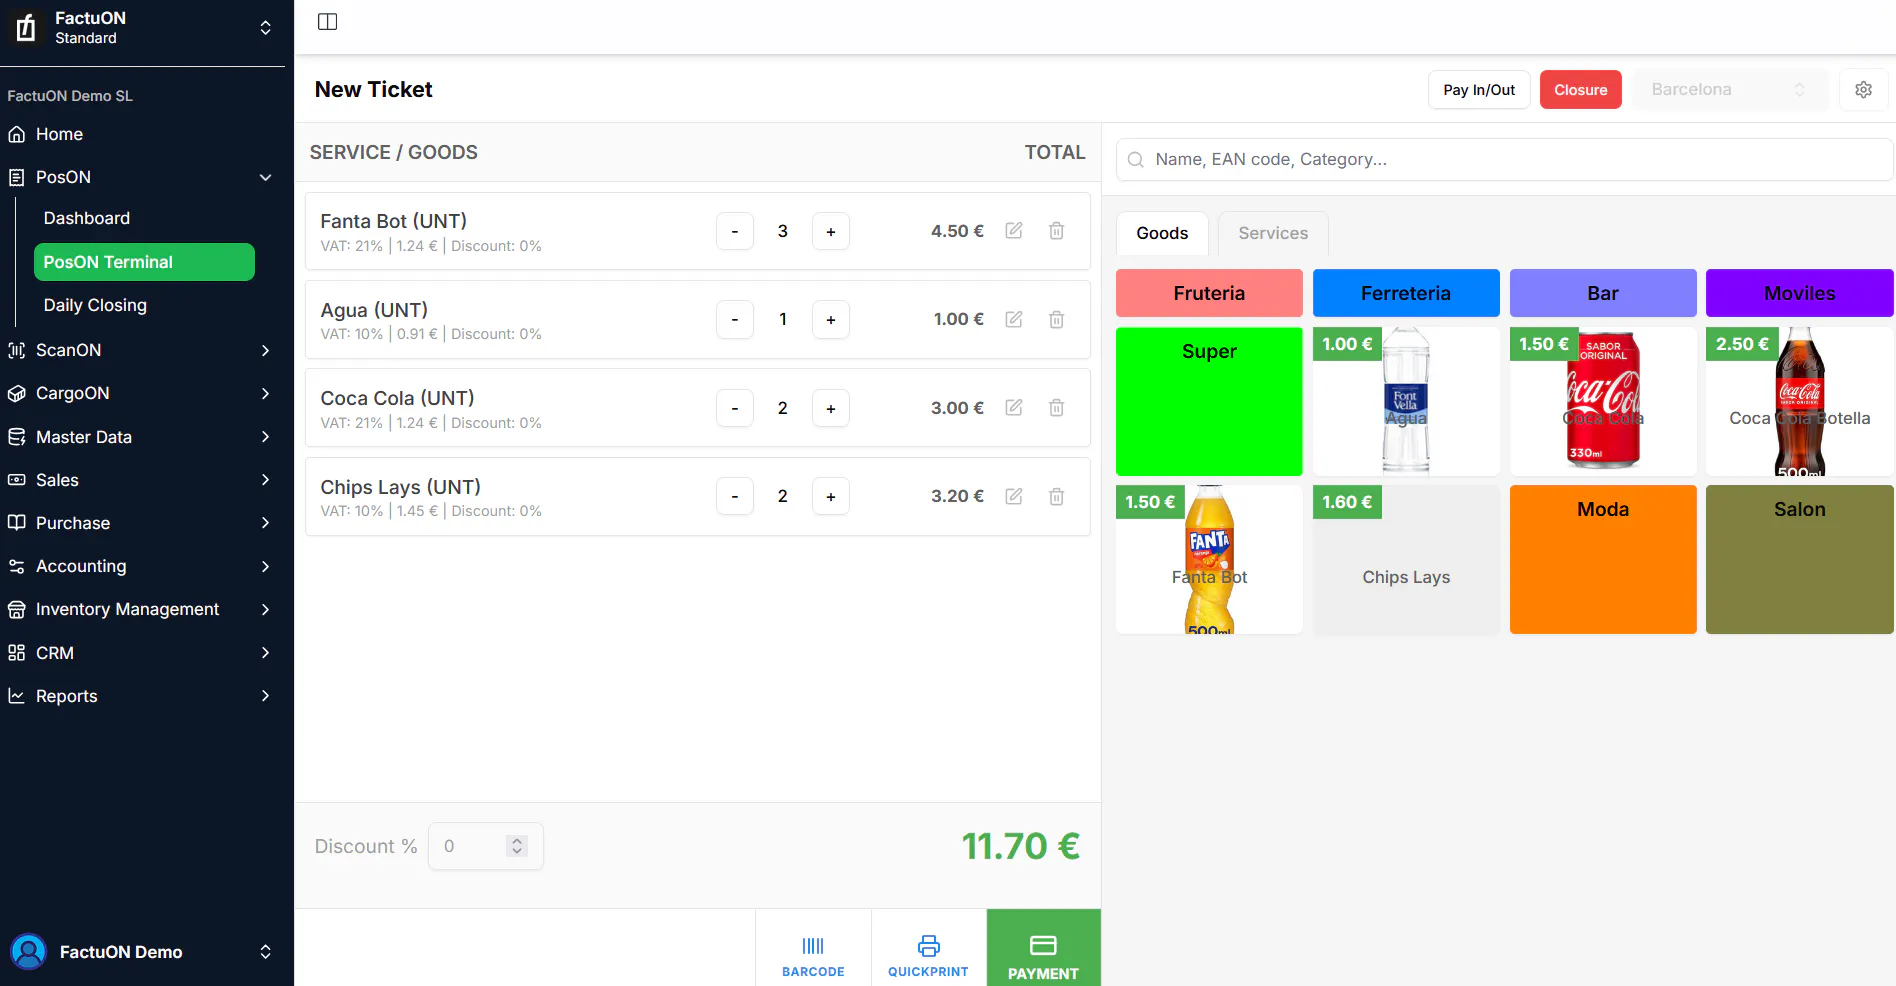1896x986 pixels.
Task: Increase Coca Cola quantity
Action: (831, 408)
